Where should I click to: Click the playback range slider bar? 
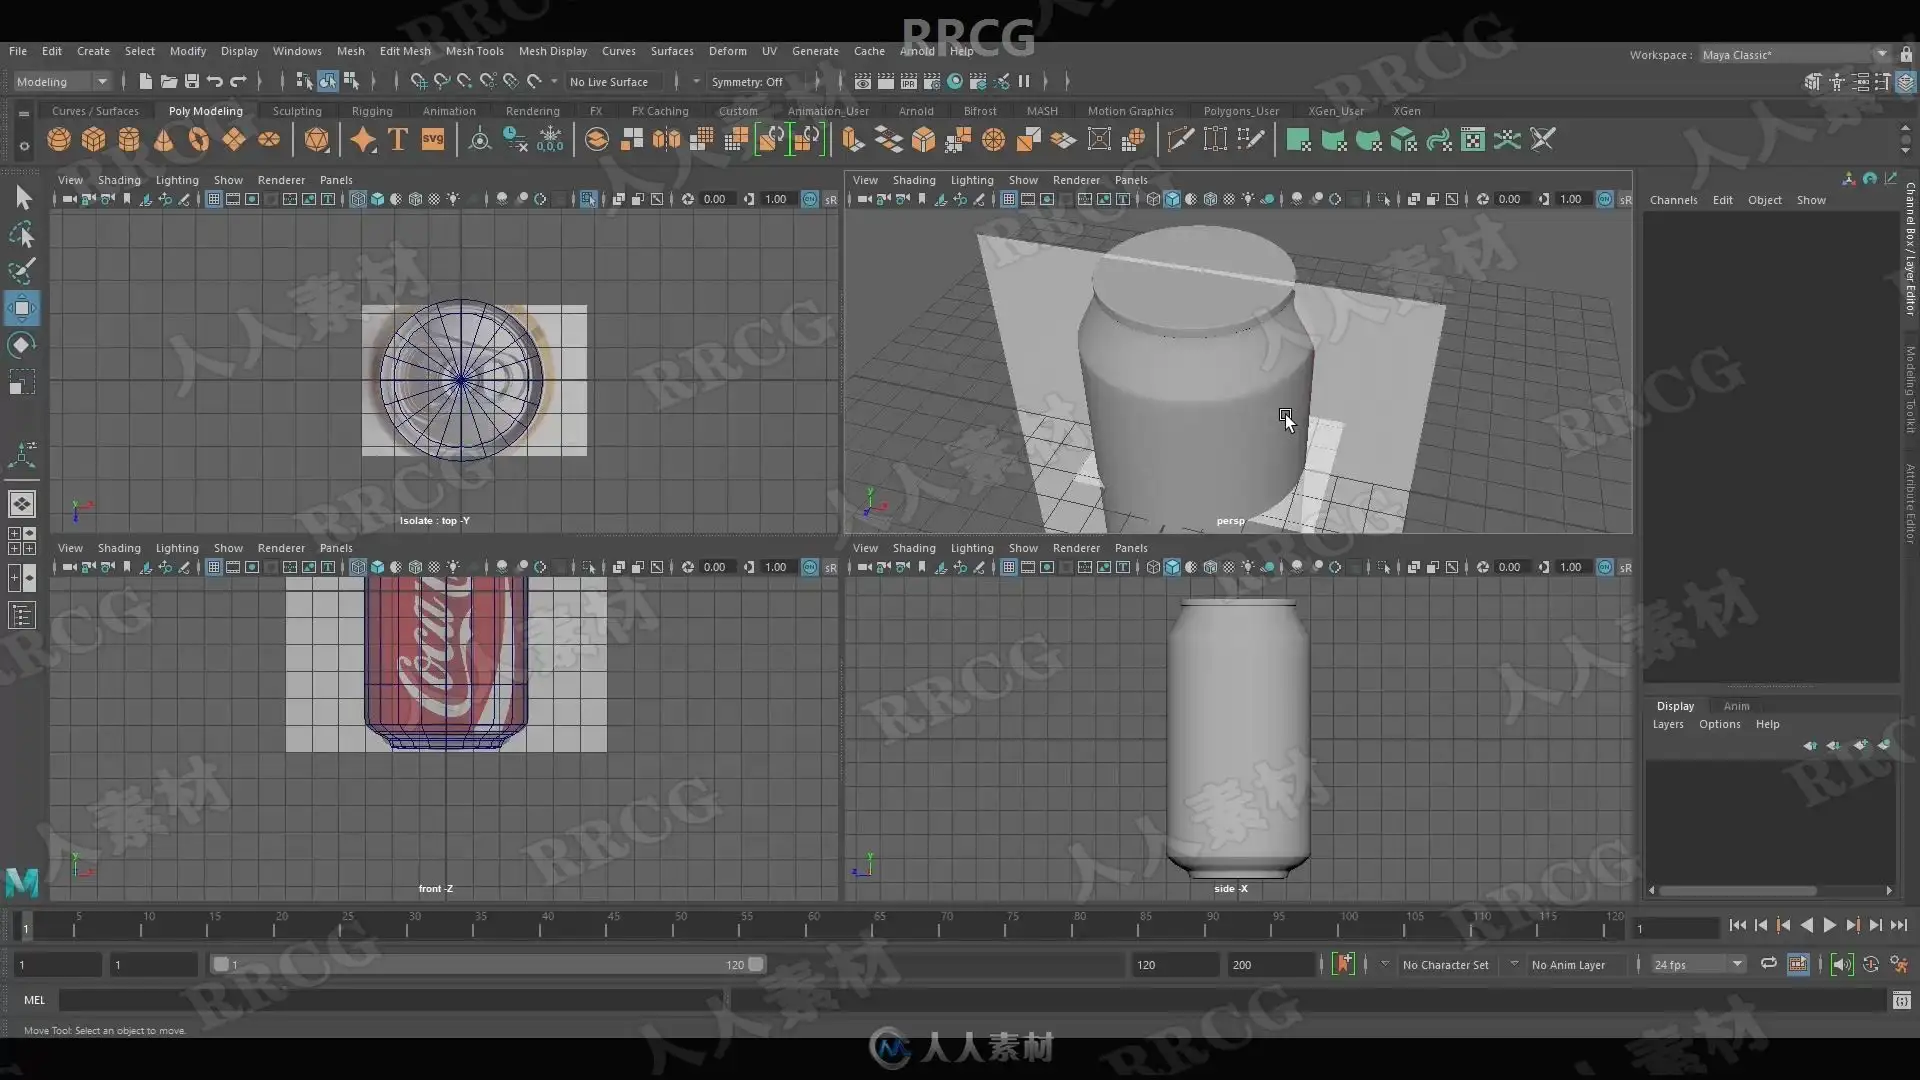[x=488, y=965]
